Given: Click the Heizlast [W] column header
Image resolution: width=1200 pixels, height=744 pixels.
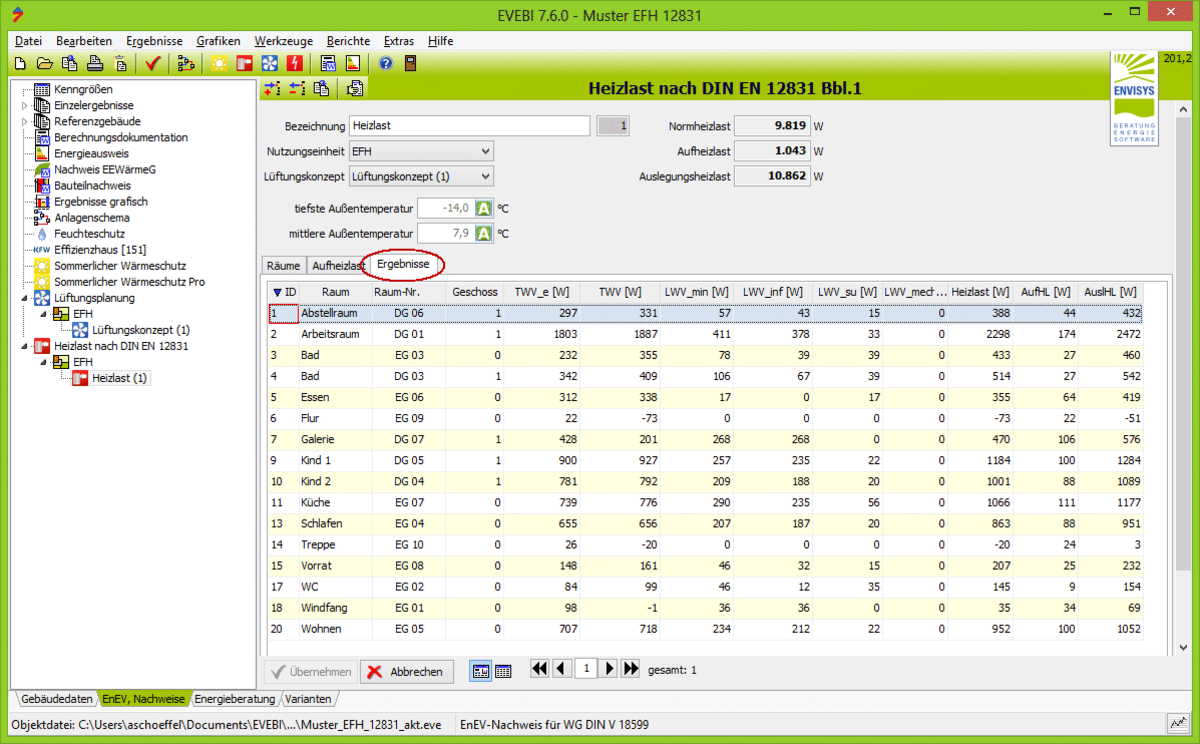Looking at the screenshot, I should coord(981,291).
